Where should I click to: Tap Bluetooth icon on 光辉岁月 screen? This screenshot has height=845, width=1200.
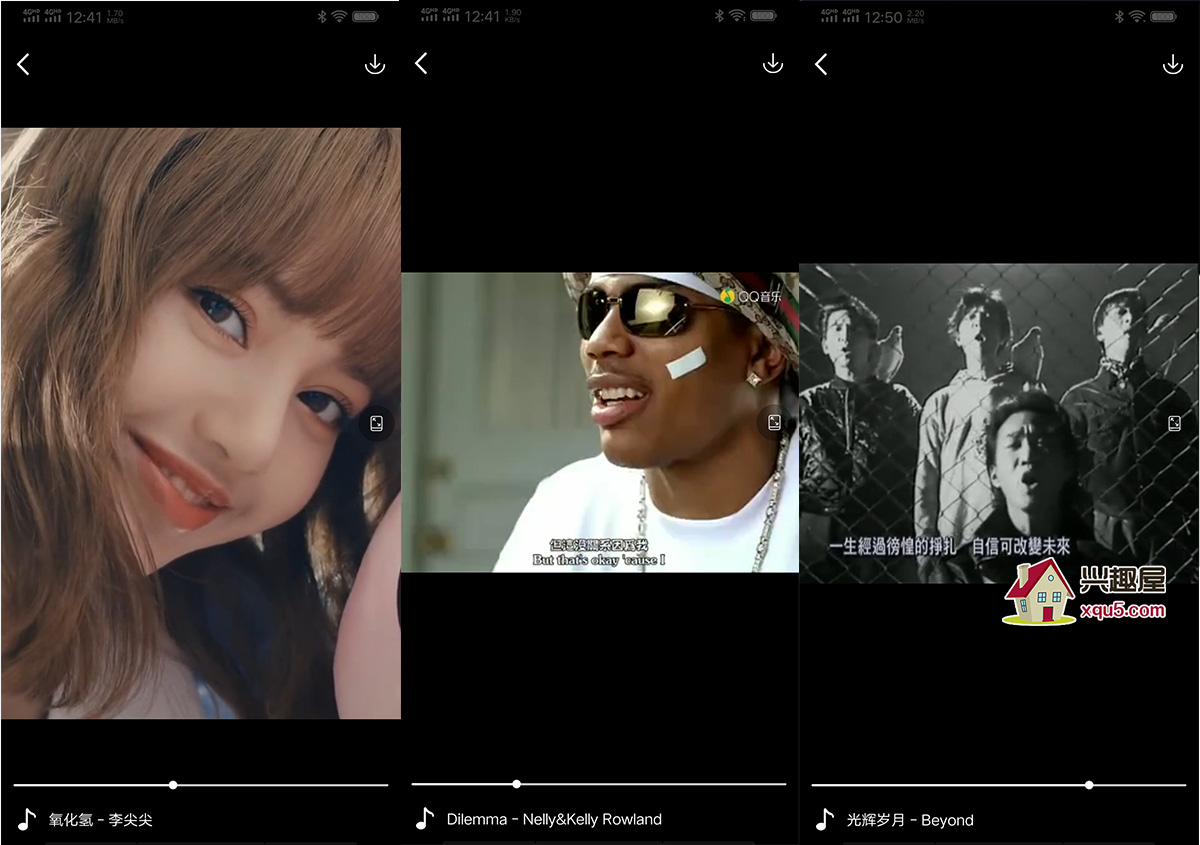[x=1121, y=16]
